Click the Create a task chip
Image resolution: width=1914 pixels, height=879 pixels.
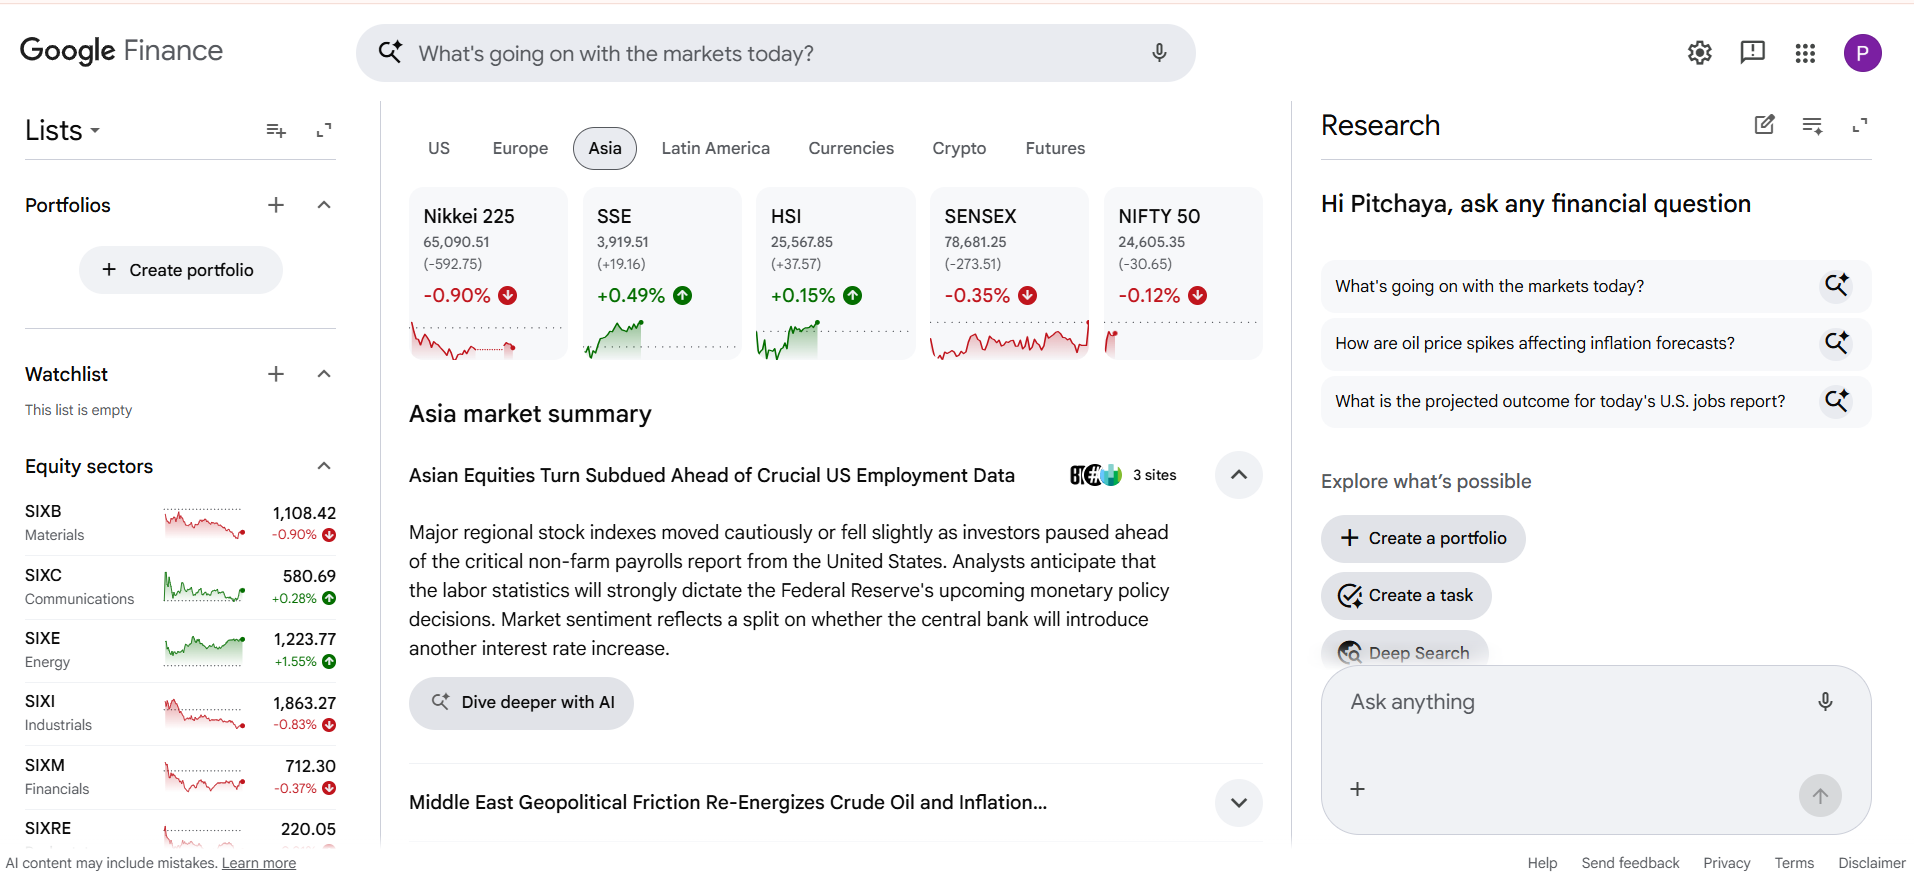click(x=1406, y=596)
